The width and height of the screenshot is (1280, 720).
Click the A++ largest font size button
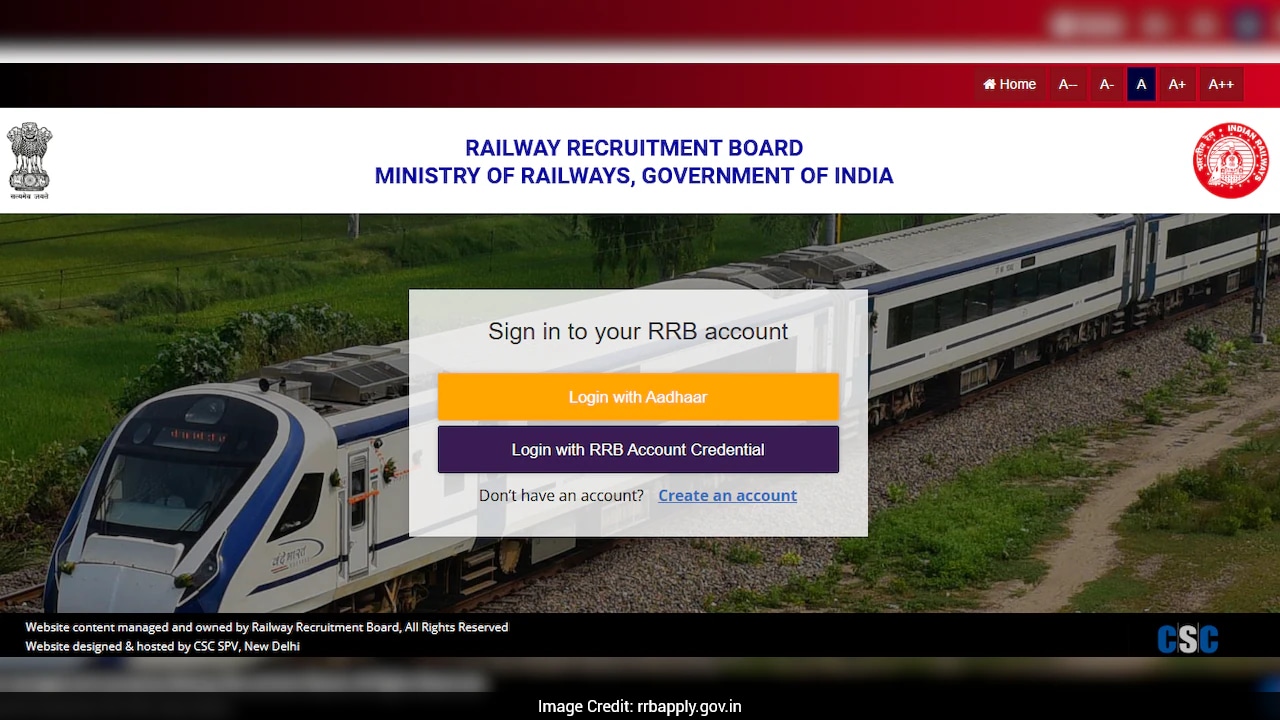pyautogui.click(x=1221, y=84)
